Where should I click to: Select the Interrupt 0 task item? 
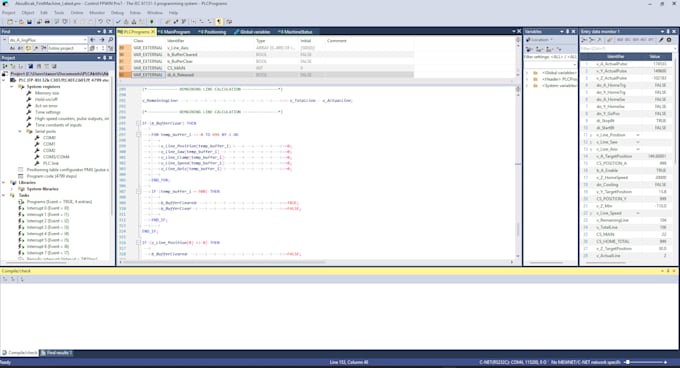click(x=48, y=208)
